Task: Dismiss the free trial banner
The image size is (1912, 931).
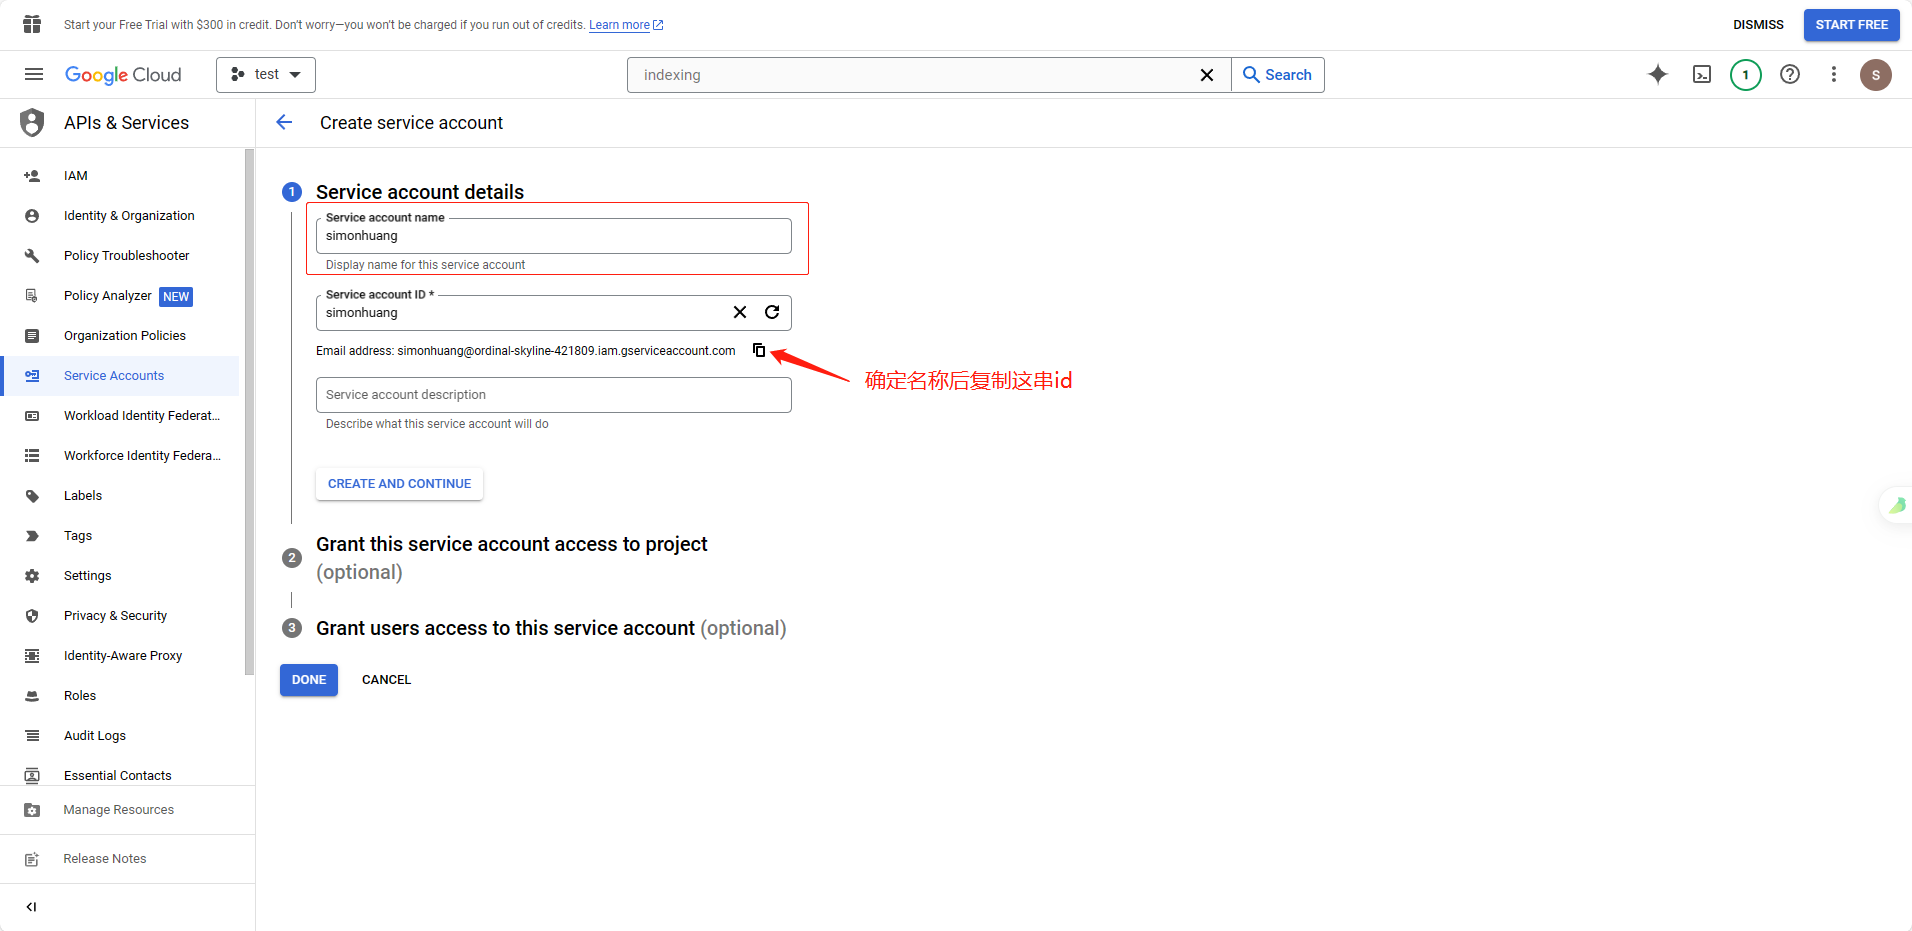Action: (x=1758, y=25)
